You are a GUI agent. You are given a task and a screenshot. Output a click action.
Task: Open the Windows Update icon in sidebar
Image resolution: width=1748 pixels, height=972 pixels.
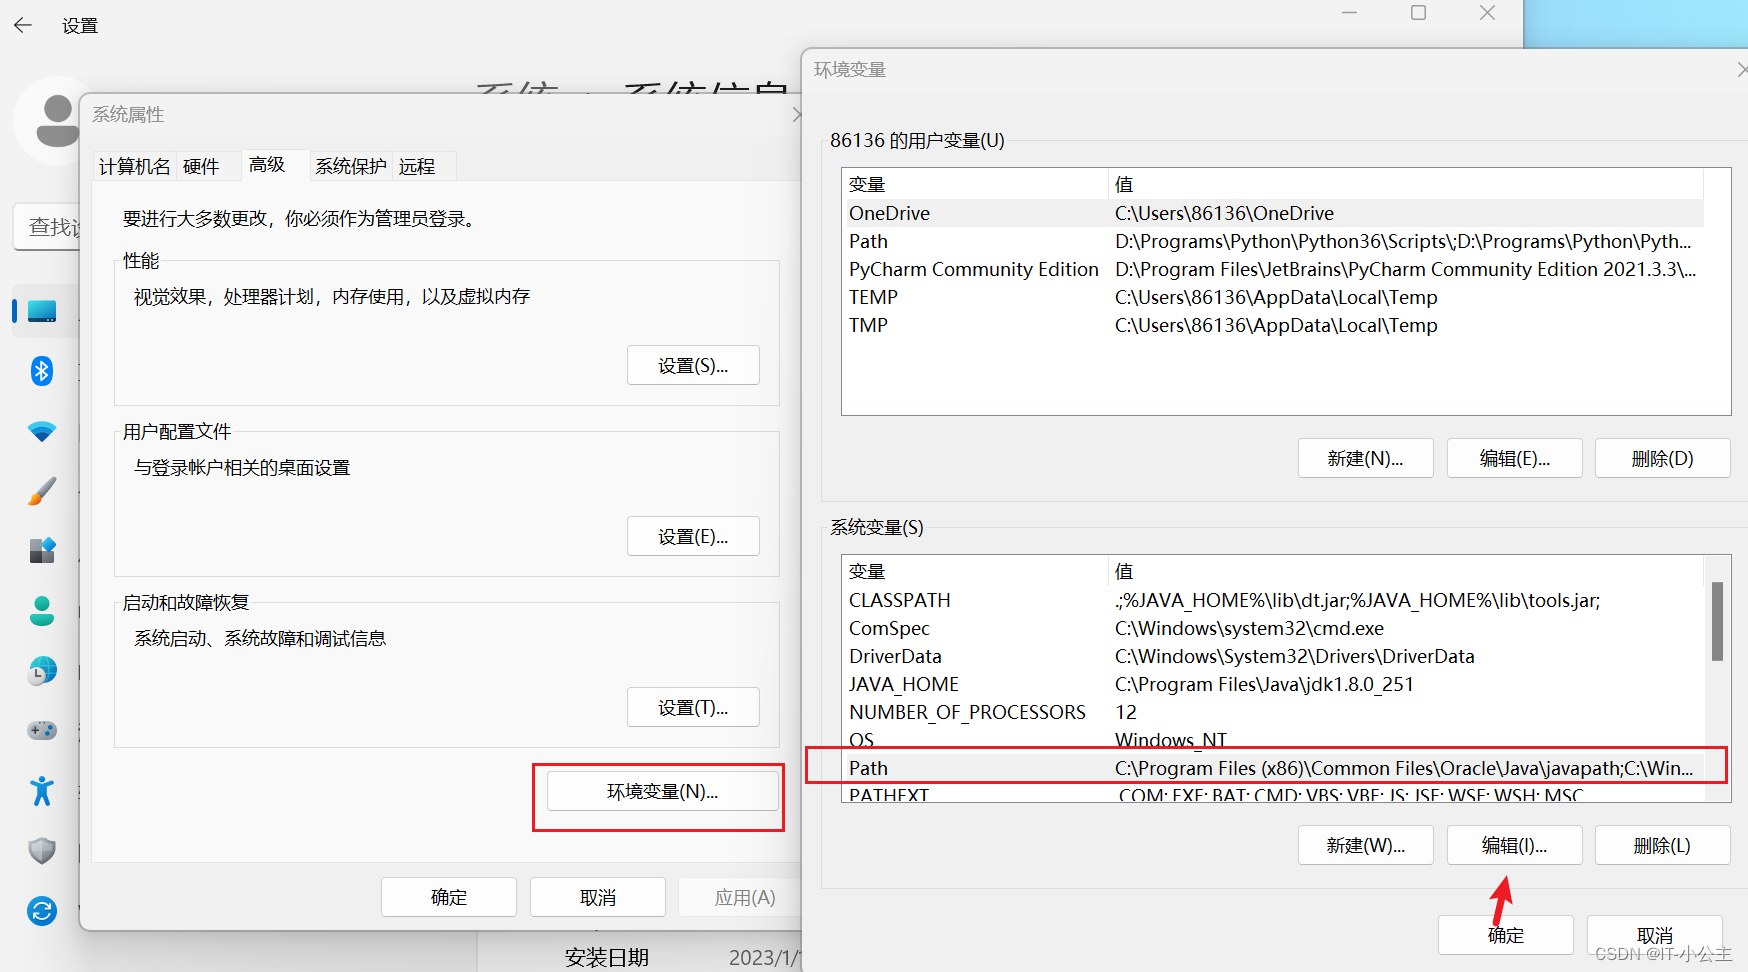42,911
